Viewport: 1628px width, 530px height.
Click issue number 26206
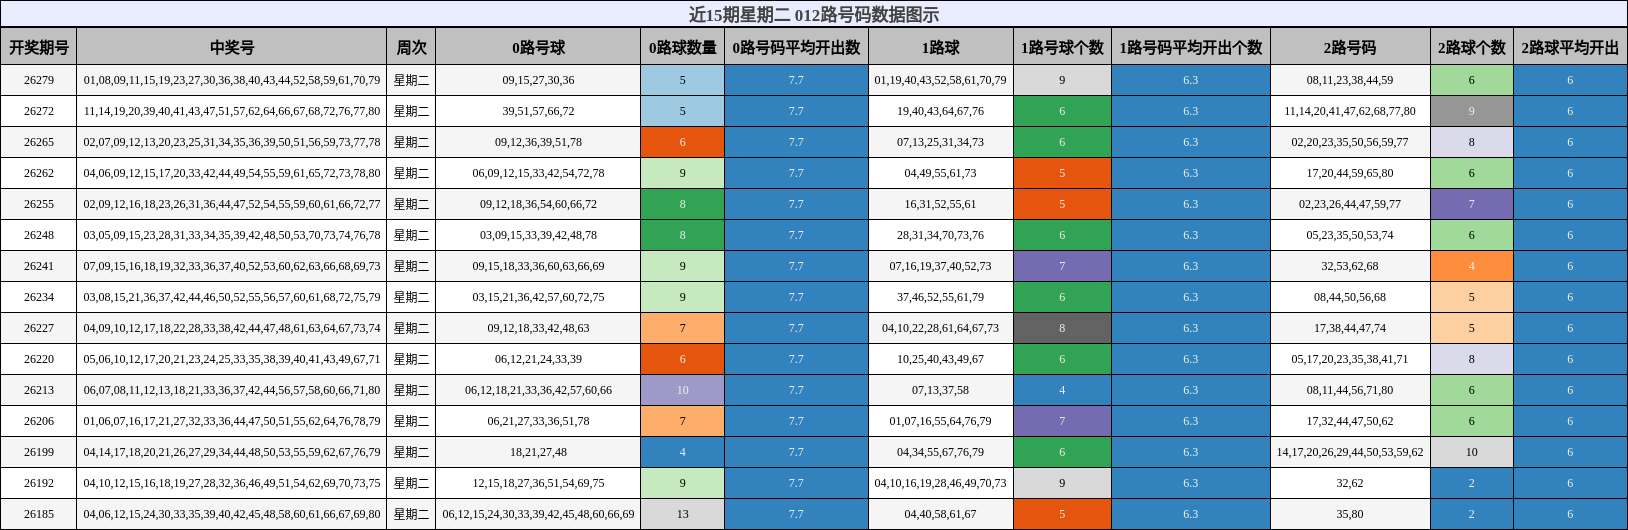[39, 421]
